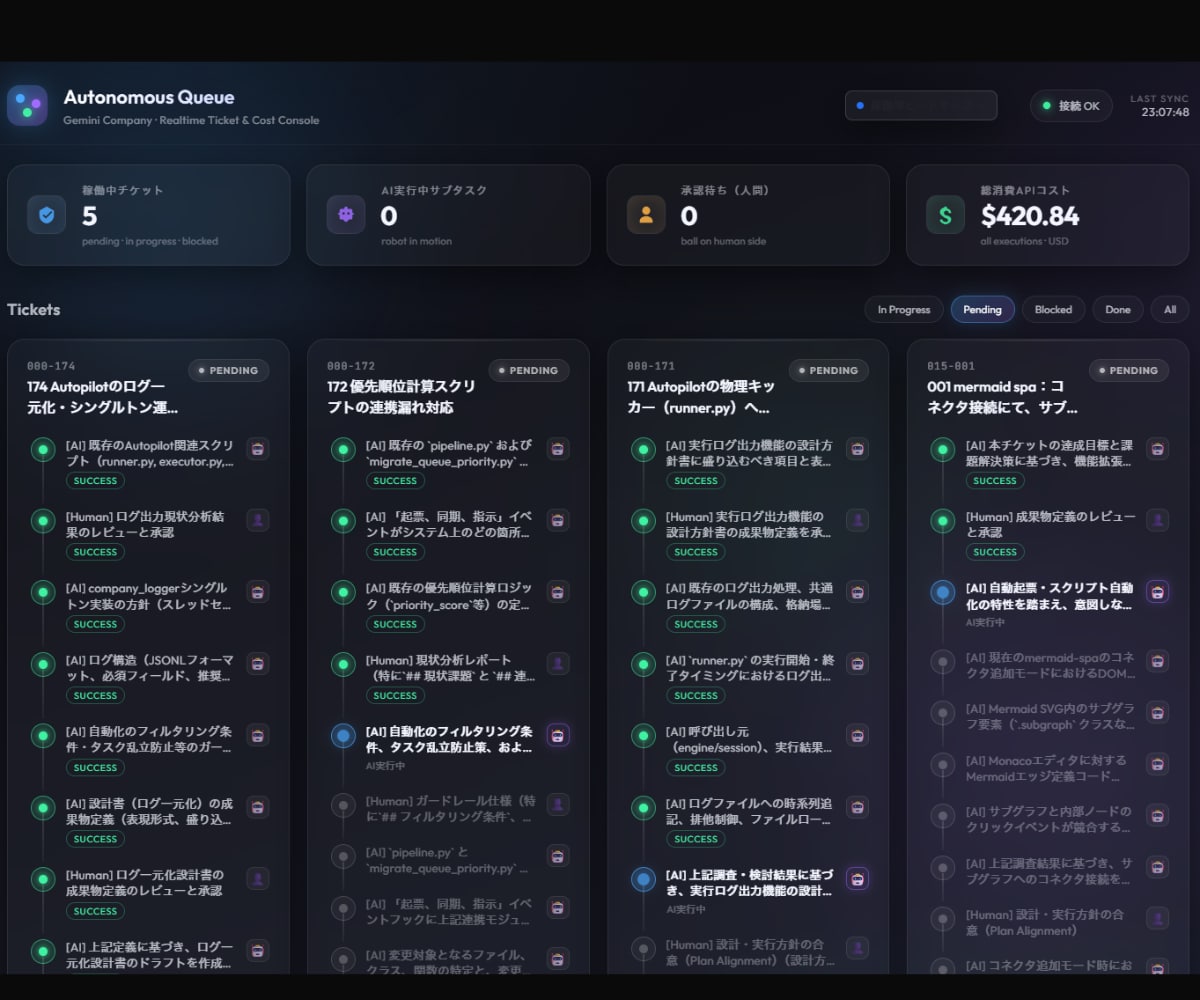This screenshot has height=1000, width=1200.
Task: Select the Pending filter tab
Action: click(x=982, y=310)
